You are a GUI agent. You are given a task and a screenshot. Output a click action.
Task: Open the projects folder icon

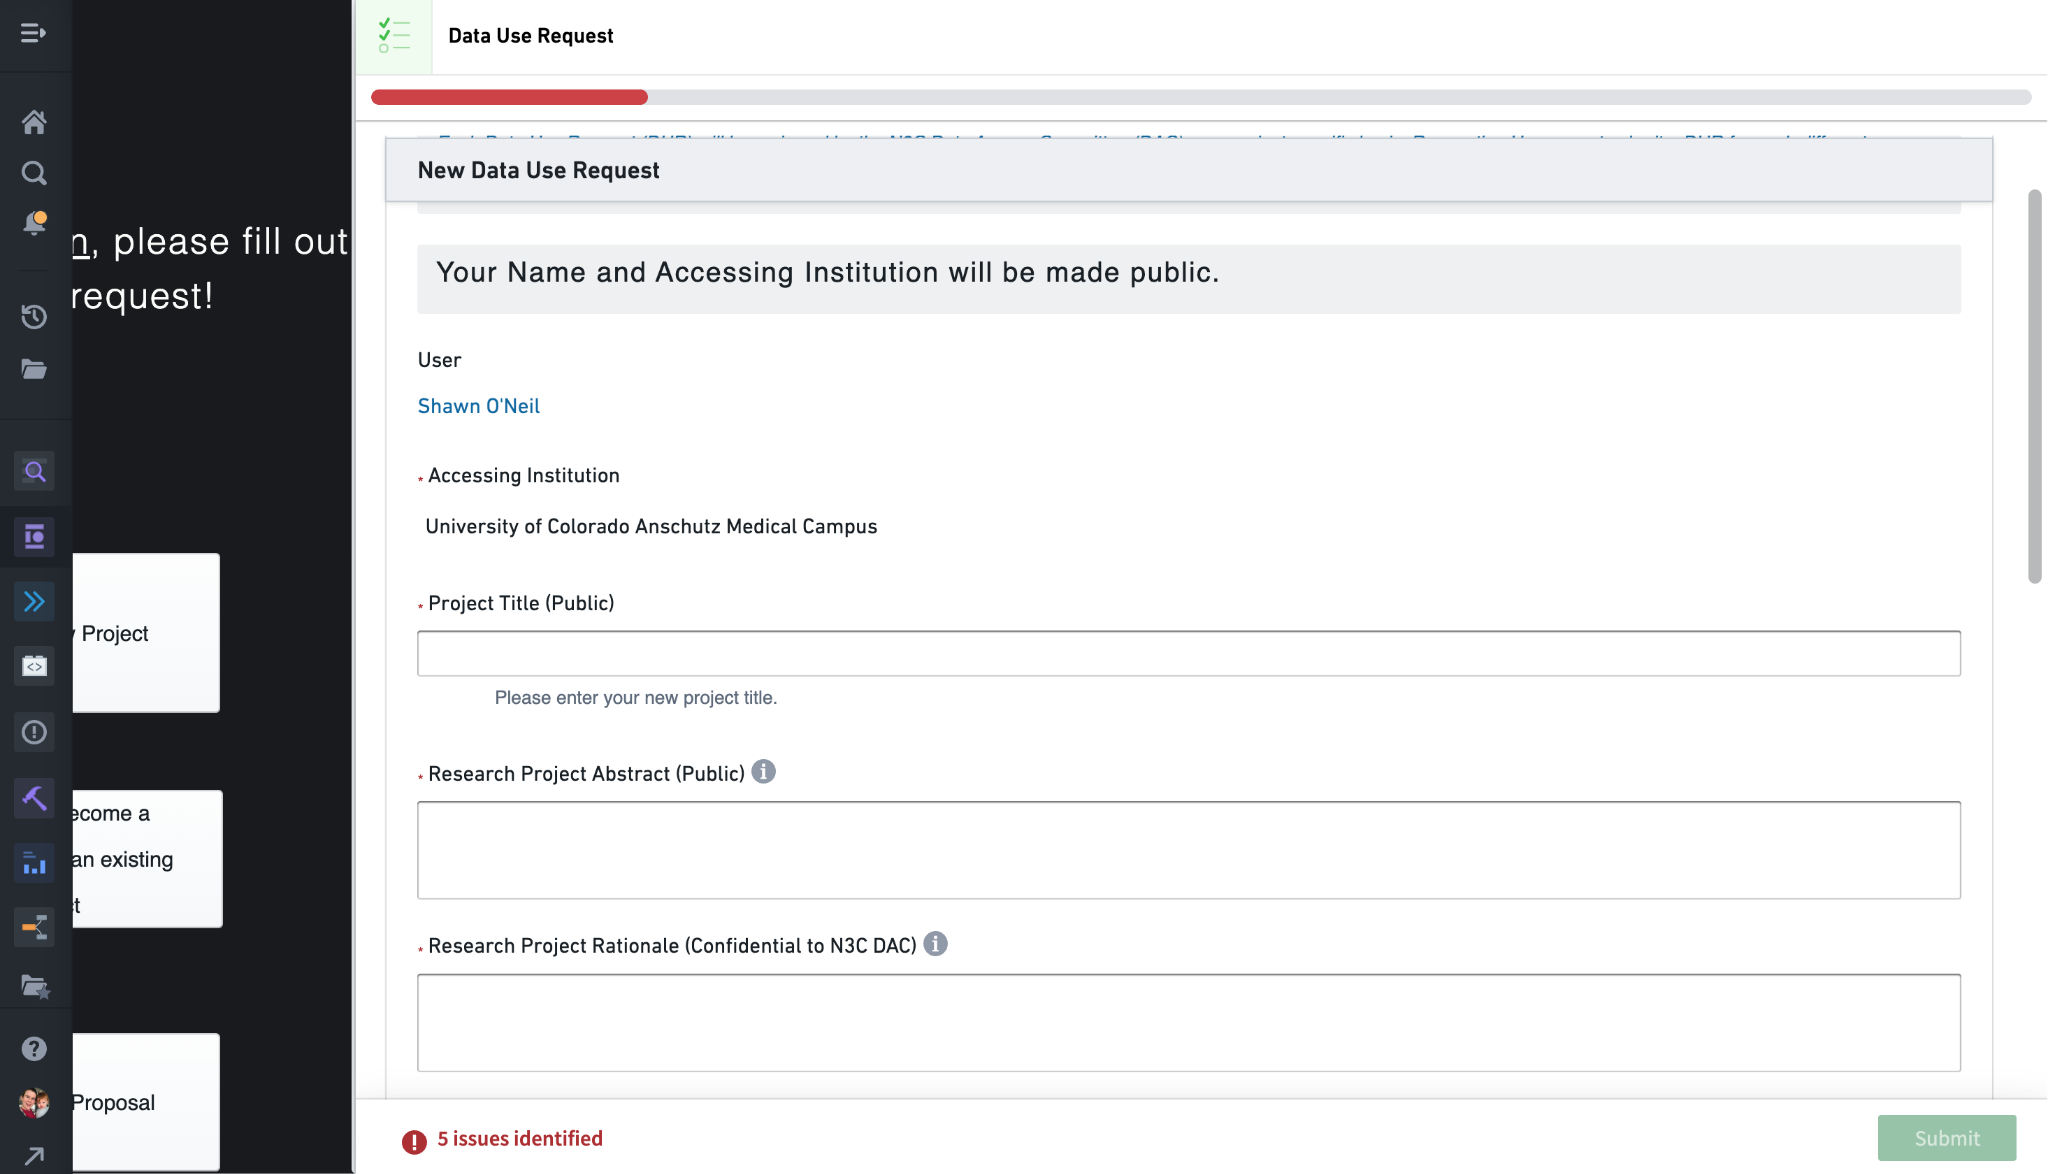pyautogui.click(x=35, y=369)
